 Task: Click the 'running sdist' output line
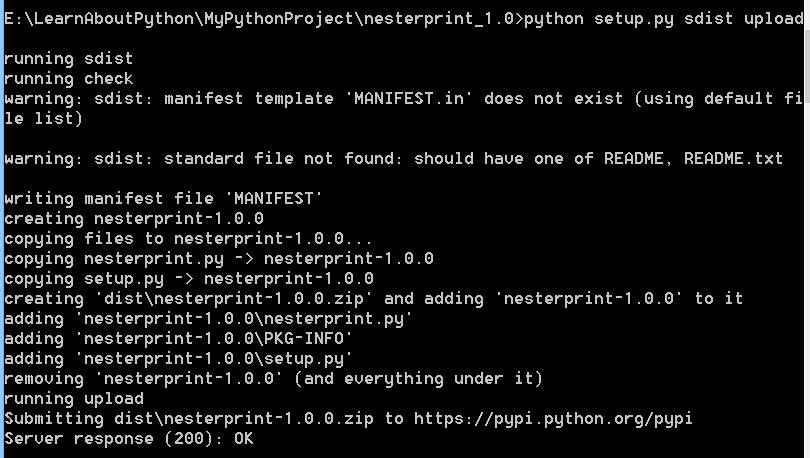[69, 58]
